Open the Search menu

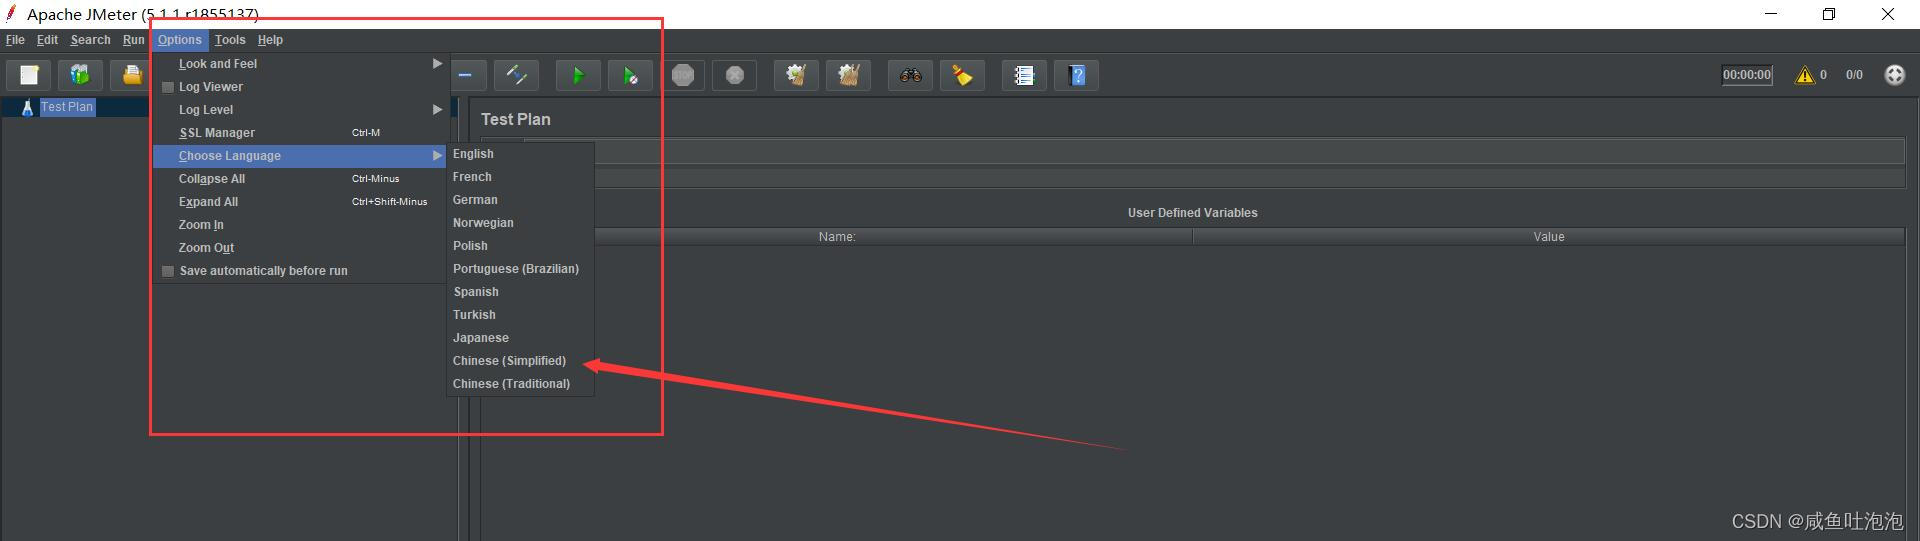click(x=90, y=40)
